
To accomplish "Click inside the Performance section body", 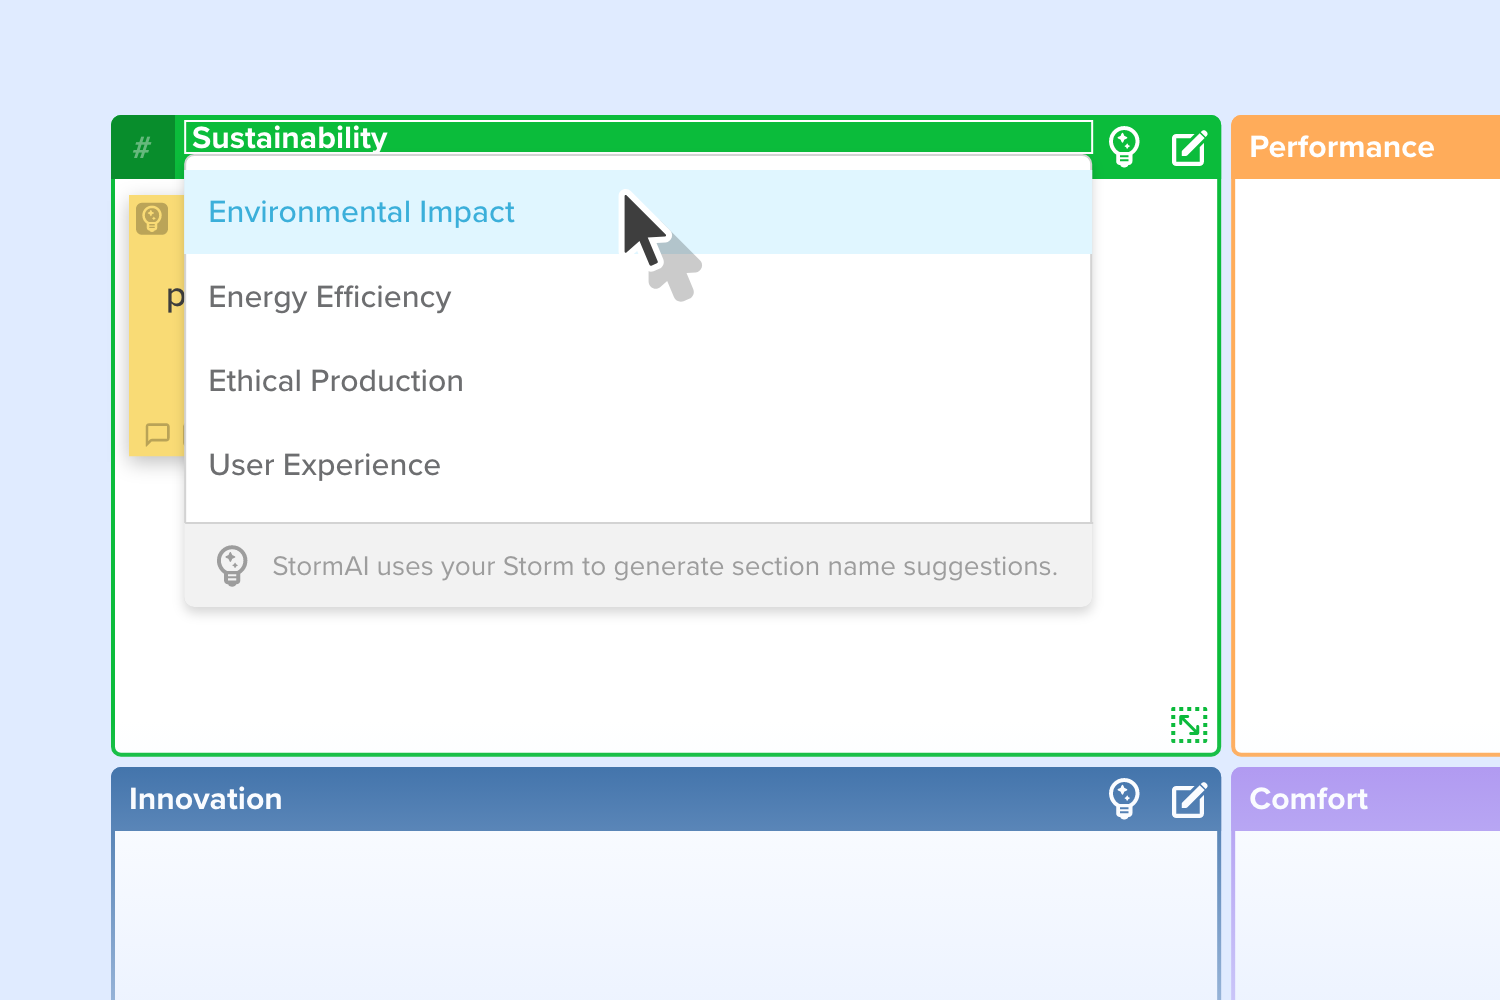I will (x=1368, y=465).
